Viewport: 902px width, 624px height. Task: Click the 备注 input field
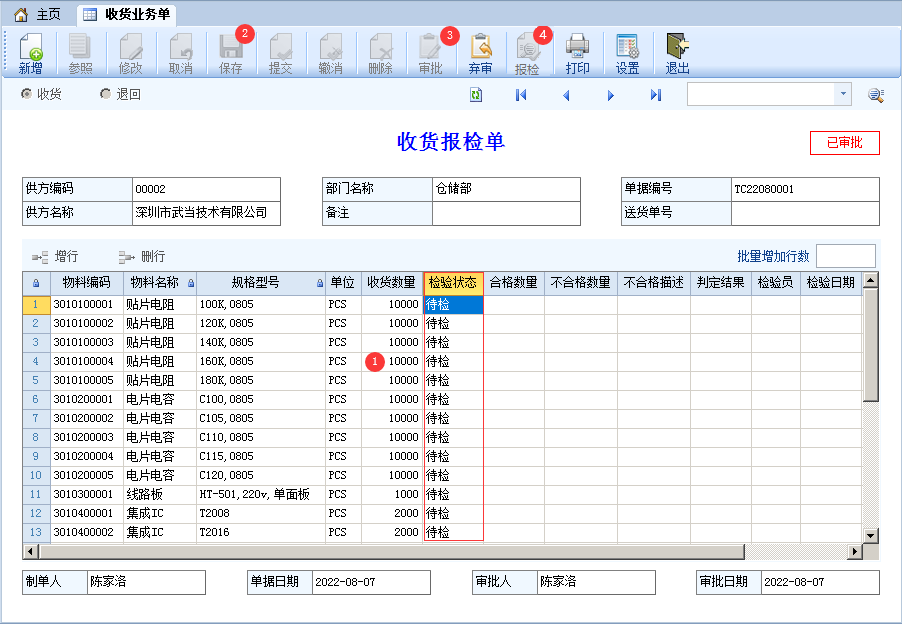point(506,213)
